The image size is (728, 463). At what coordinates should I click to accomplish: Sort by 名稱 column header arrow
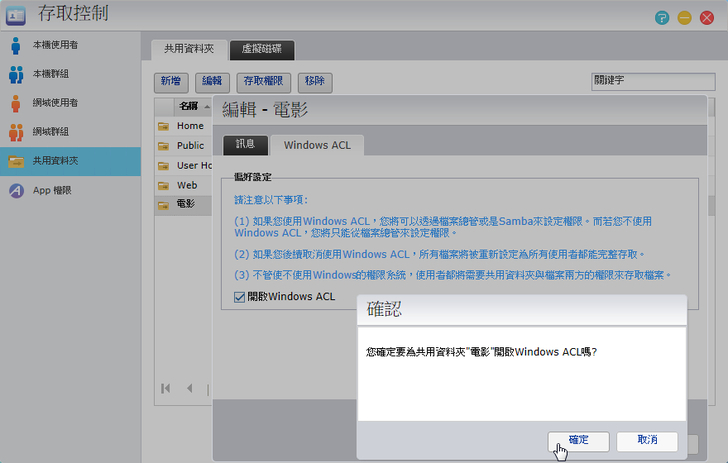pos(207,107)
